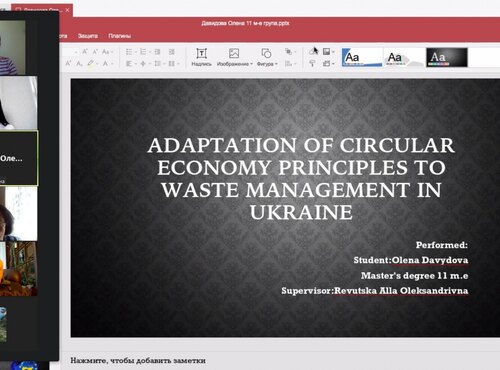The image size is (500, 370).
Task: Click the Изображение picture icon
Action: (234, 53)
